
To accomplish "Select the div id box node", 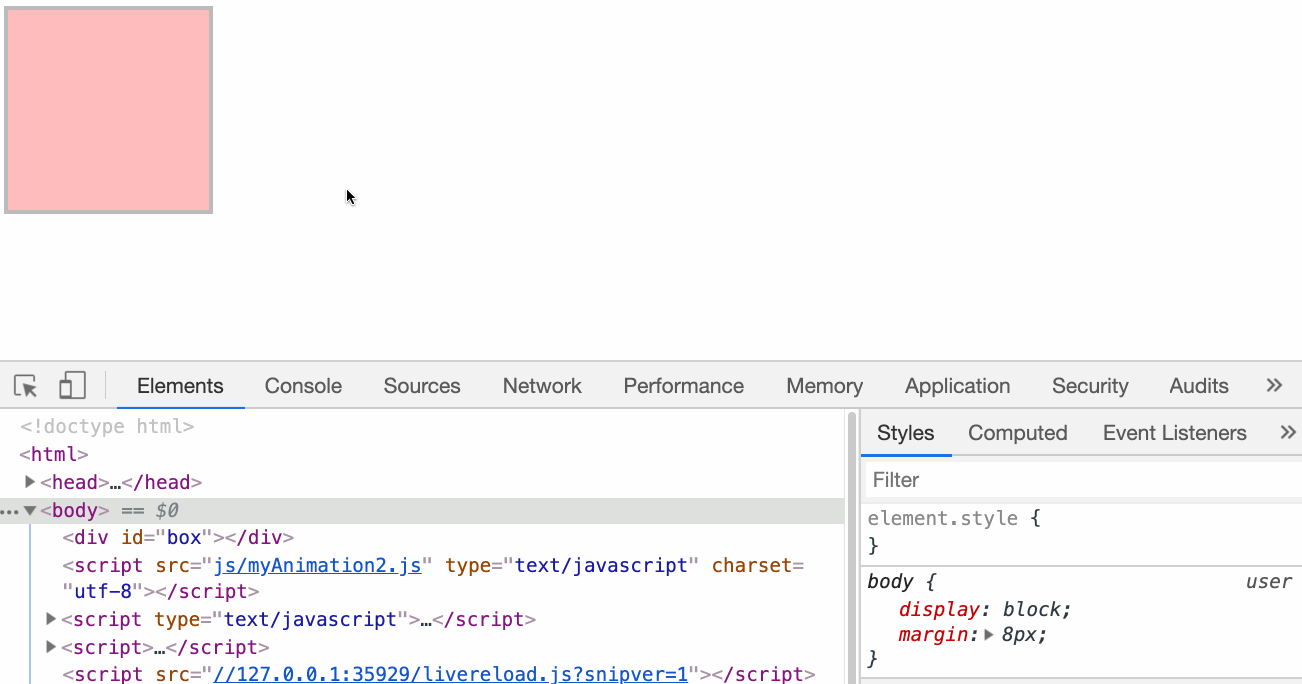I will 178,538.
